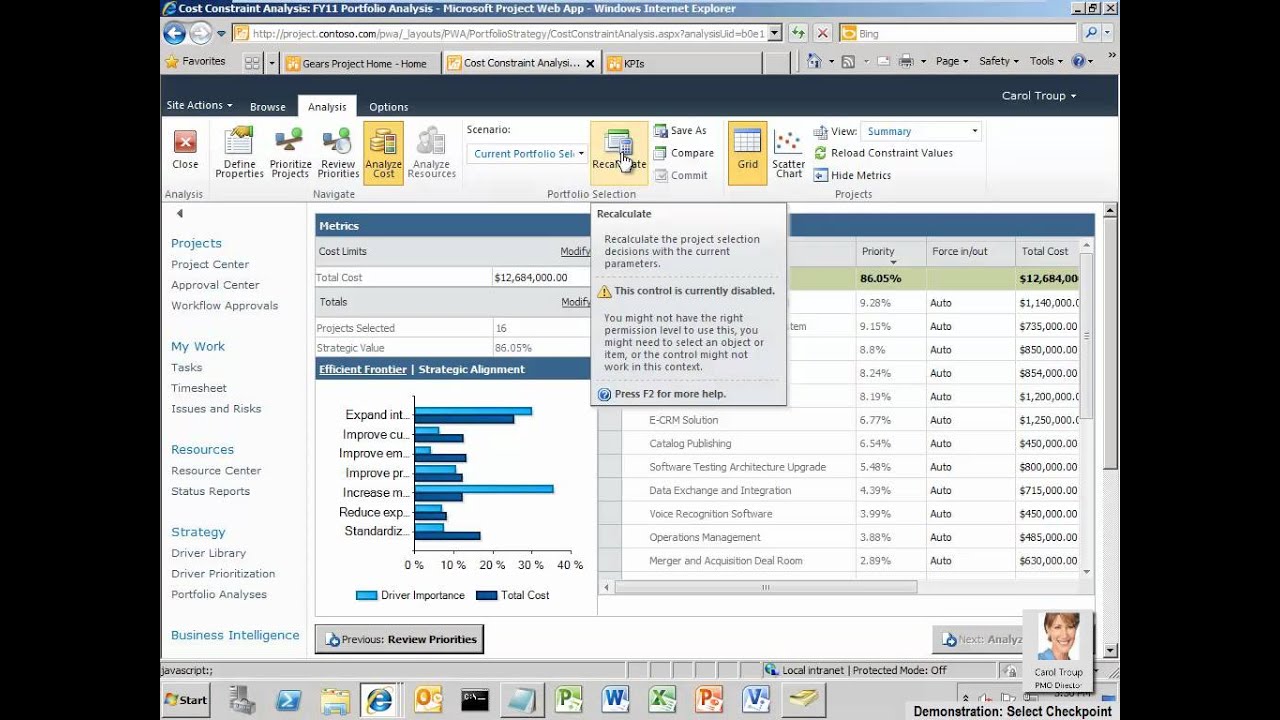Screen dimensions: 1280x720
Task: Open Internet Explorer from the taskbar
Action: pos(379,700)
